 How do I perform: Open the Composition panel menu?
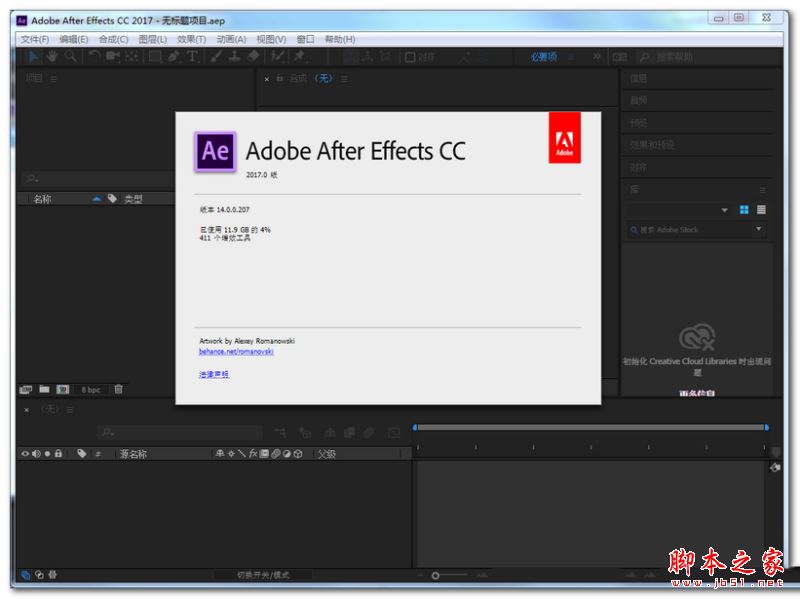(344, 79)
